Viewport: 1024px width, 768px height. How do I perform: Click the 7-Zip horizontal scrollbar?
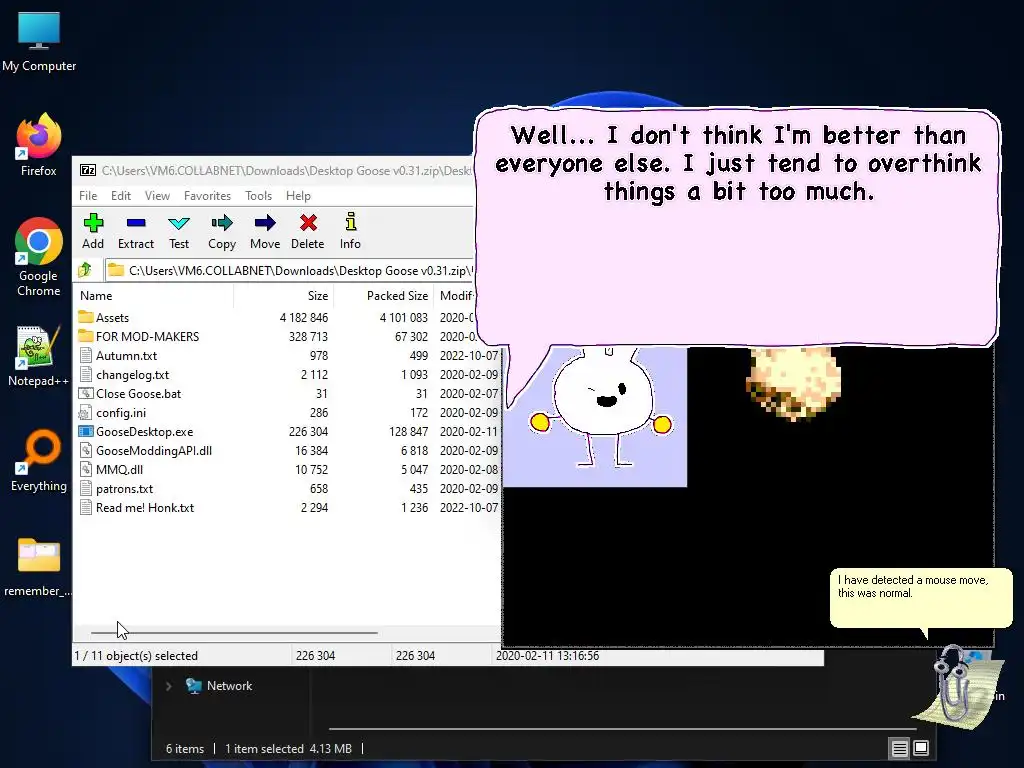click(234, 633)
